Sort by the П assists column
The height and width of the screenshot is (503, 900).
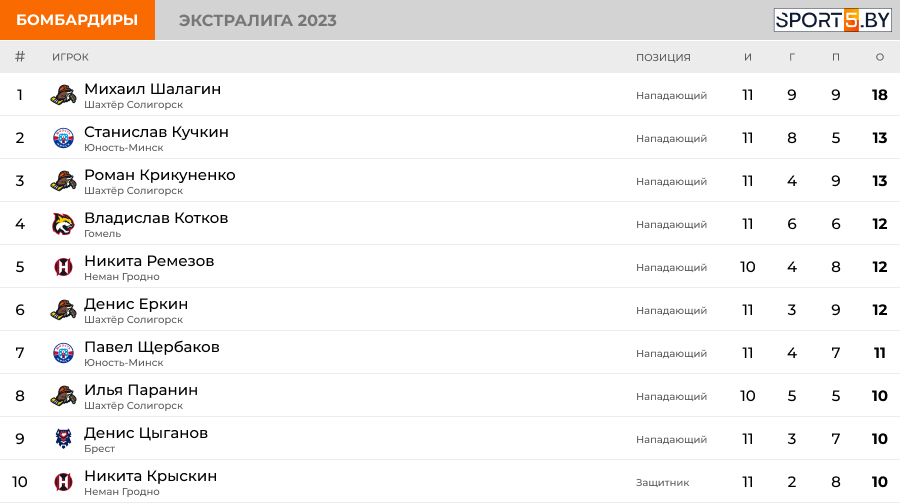[x=836, y=57]
